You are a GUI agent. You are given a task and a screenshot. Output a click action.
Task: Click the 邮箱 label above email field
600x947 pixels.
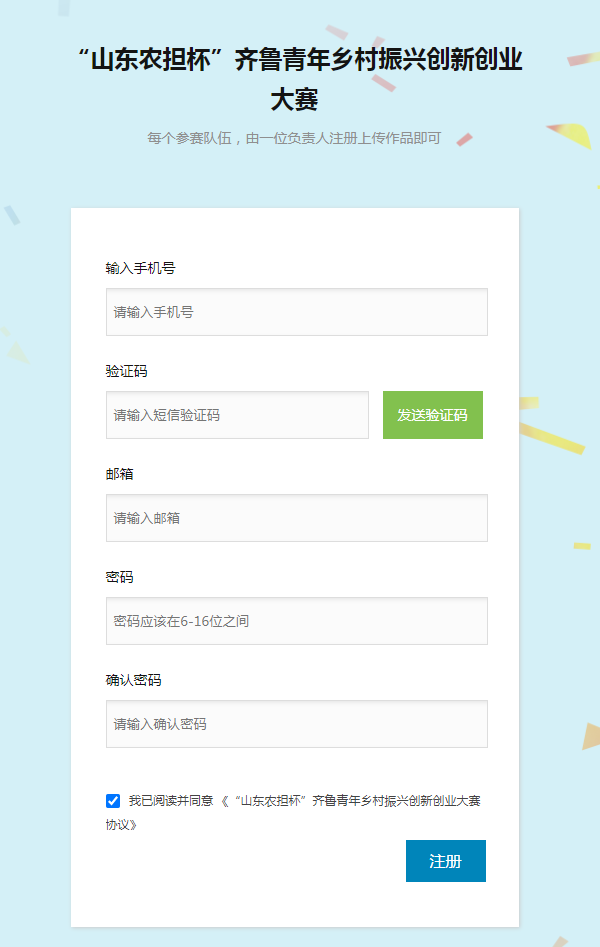pyautogui.click(x=120, y=474)
